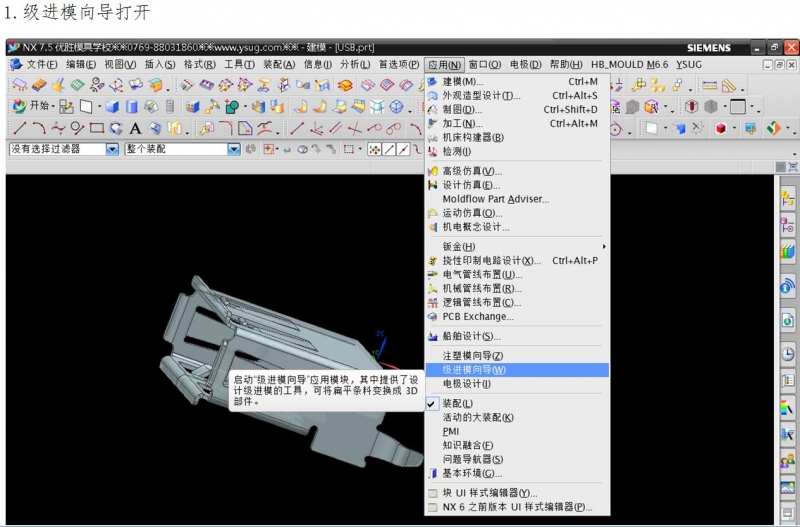
Task: Open the System Scenes picture side icon
Action: (788, 488)
